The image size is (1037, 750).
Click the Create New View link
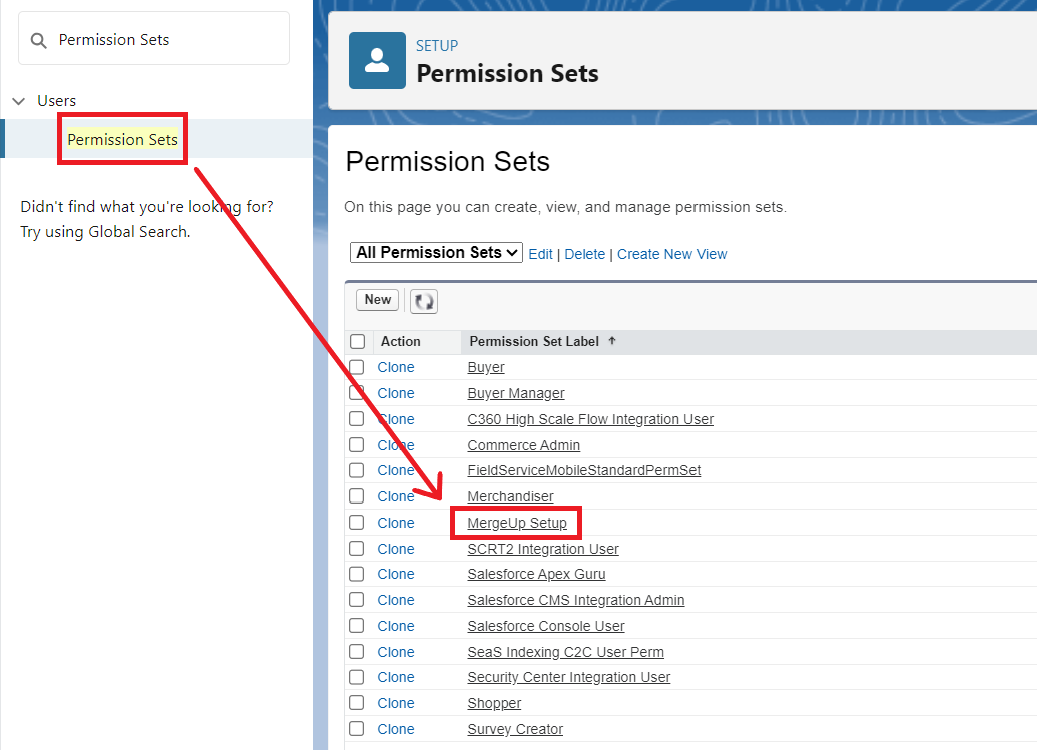click(672, 254)
